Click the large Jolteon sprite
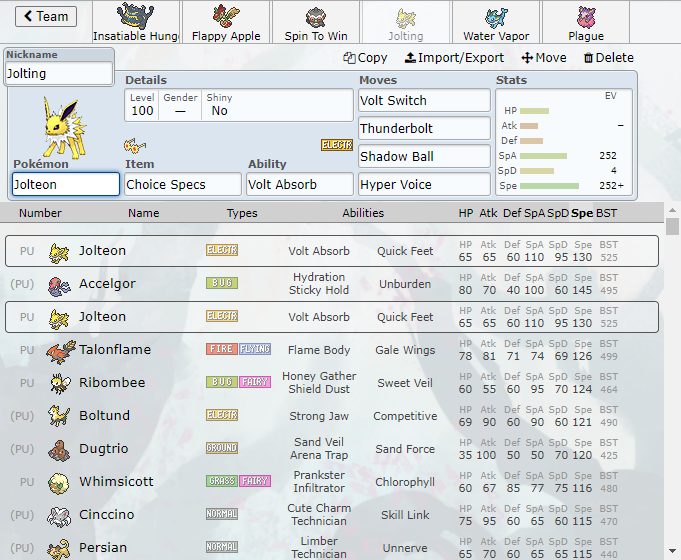The image size is (681, 560). point(65,127)
